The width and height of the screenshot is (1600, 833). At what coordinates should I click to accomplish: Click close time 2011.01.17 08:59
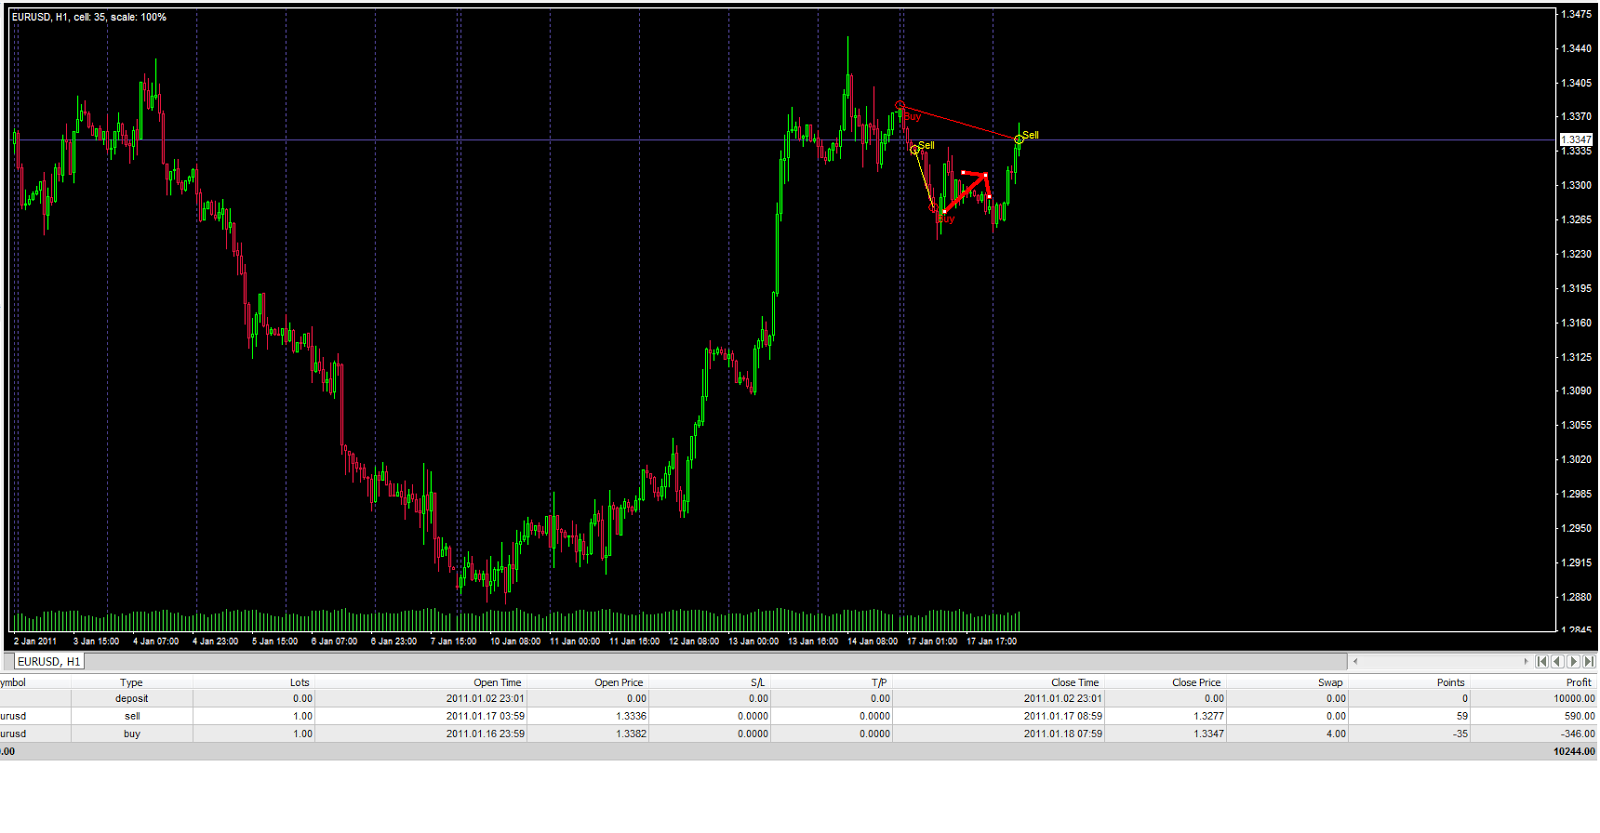[1063, 716]
